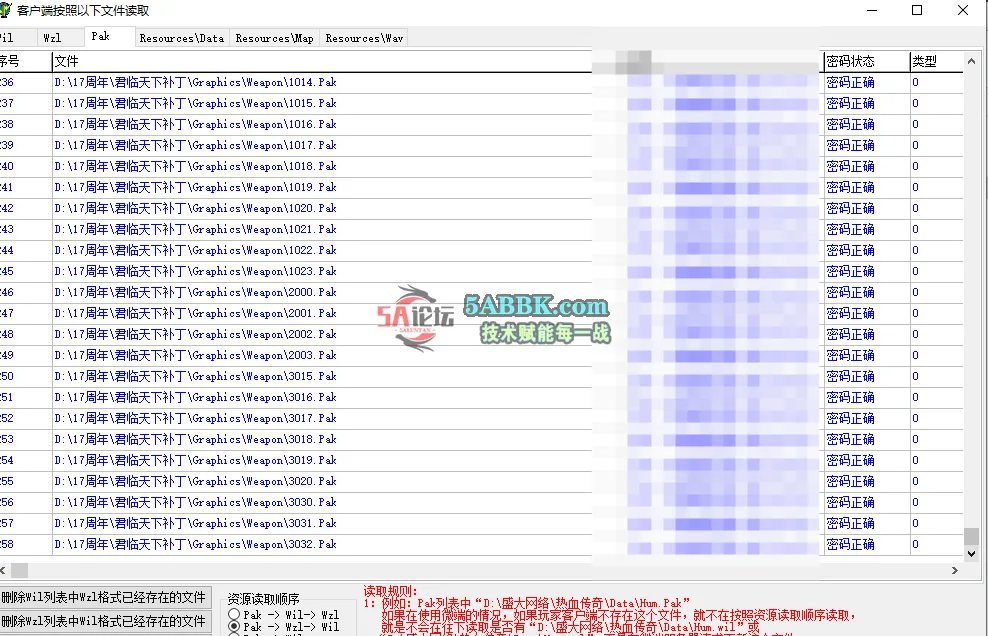The image size is (988, 636).
Task: Click the horizontal scrollbar thumb
Action: 20,570
